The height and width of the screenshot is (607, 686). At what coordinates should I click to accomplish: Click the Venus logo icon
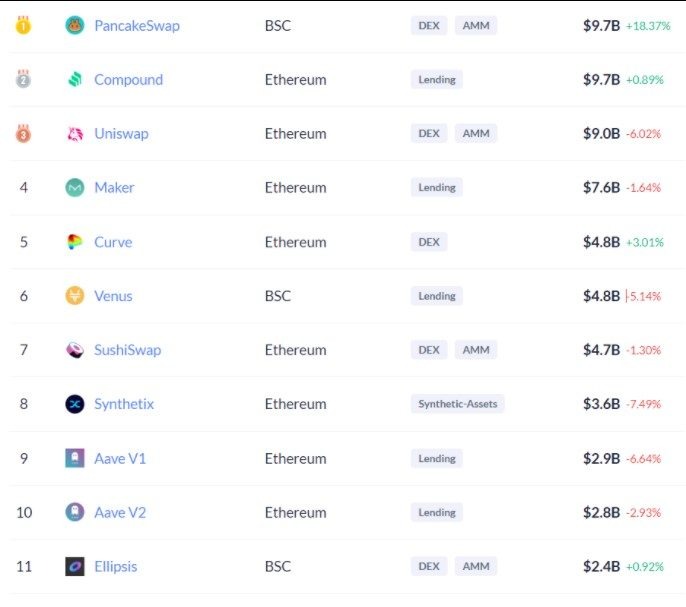coord(75,296)
